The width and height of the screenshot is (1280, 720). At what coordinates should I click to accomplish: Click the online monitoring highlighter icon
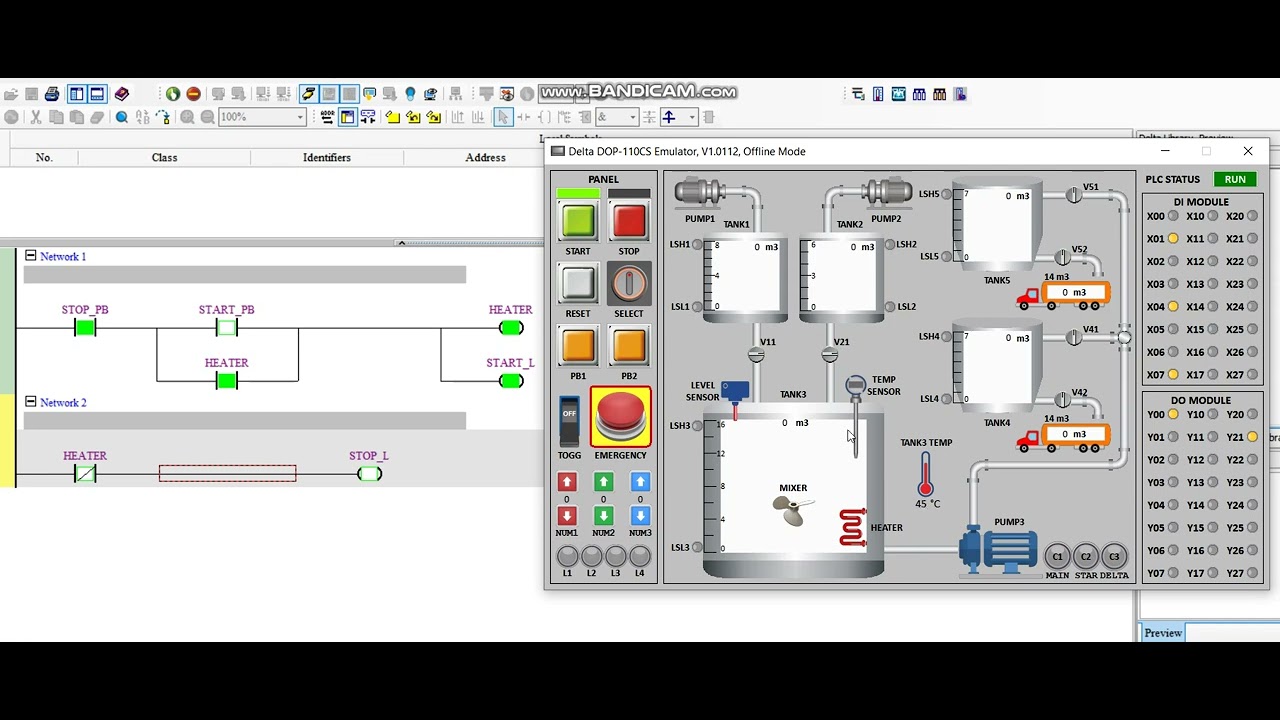tap(308, 94)
